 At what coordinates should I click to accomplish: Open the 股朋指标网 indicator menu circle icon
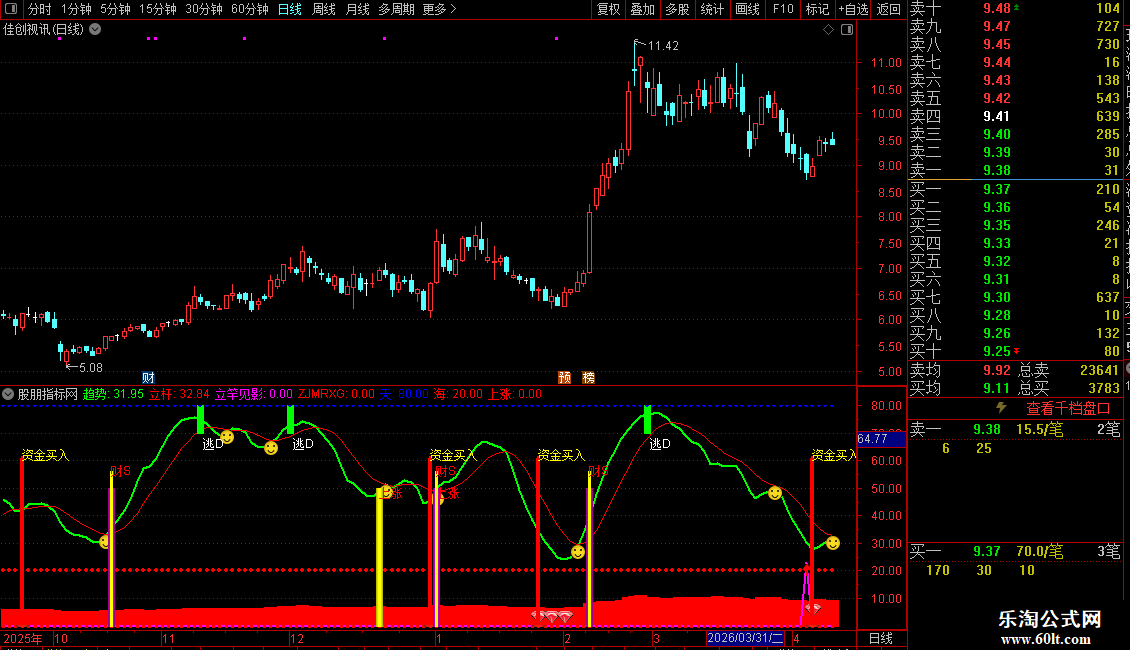point(8,394)
